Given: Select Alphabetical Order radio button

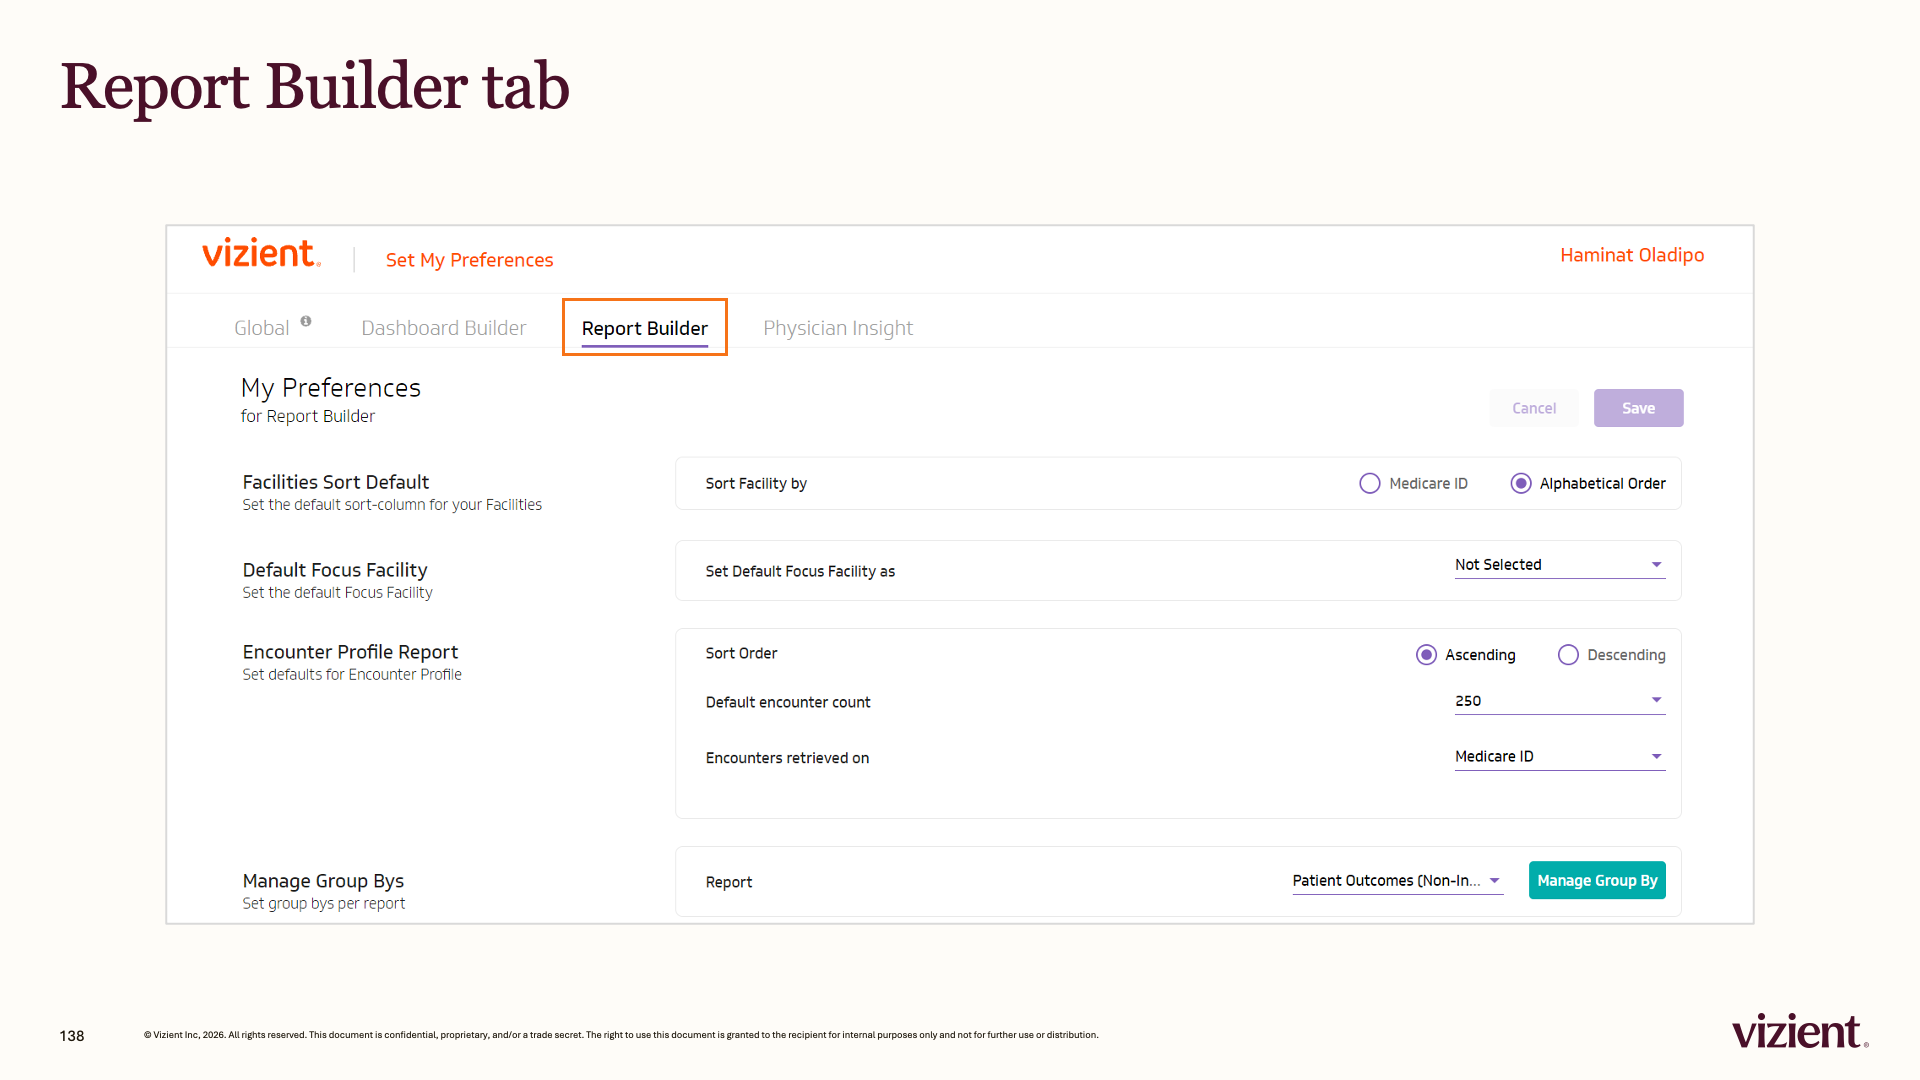Looking at the screenshot, I should 1521,484.
